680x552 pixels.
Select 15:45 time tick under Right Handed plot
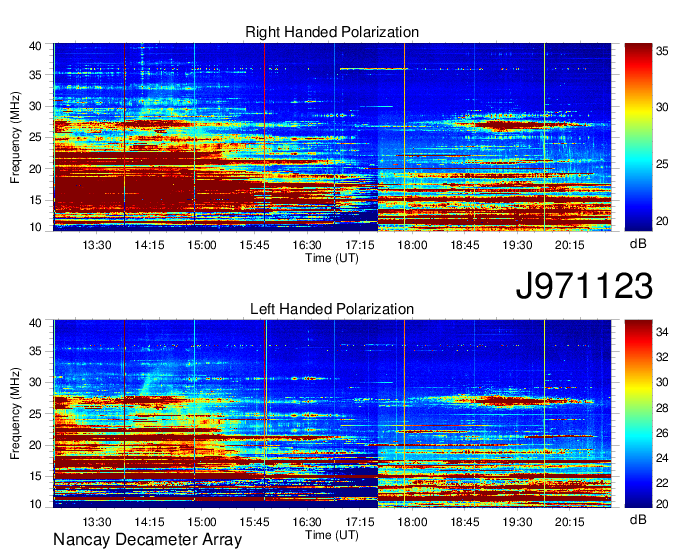pos(255,245)
